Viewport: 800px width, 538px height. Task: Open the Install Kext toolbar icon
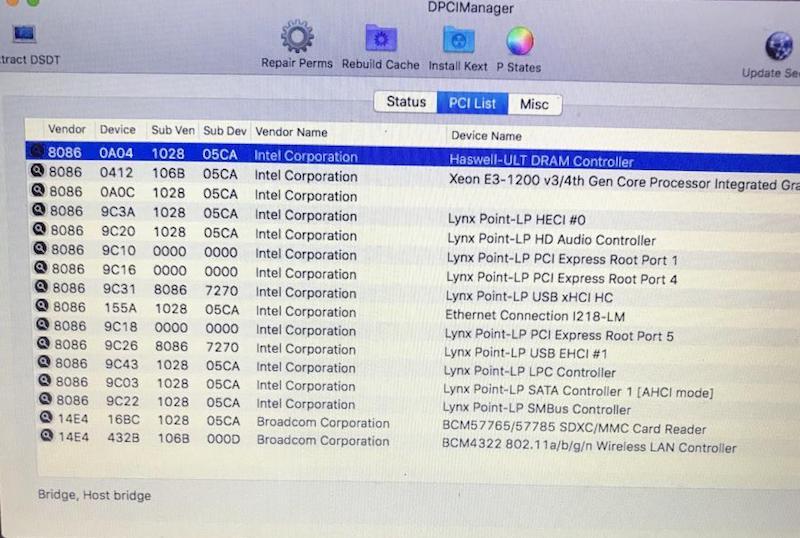point(458,39)
